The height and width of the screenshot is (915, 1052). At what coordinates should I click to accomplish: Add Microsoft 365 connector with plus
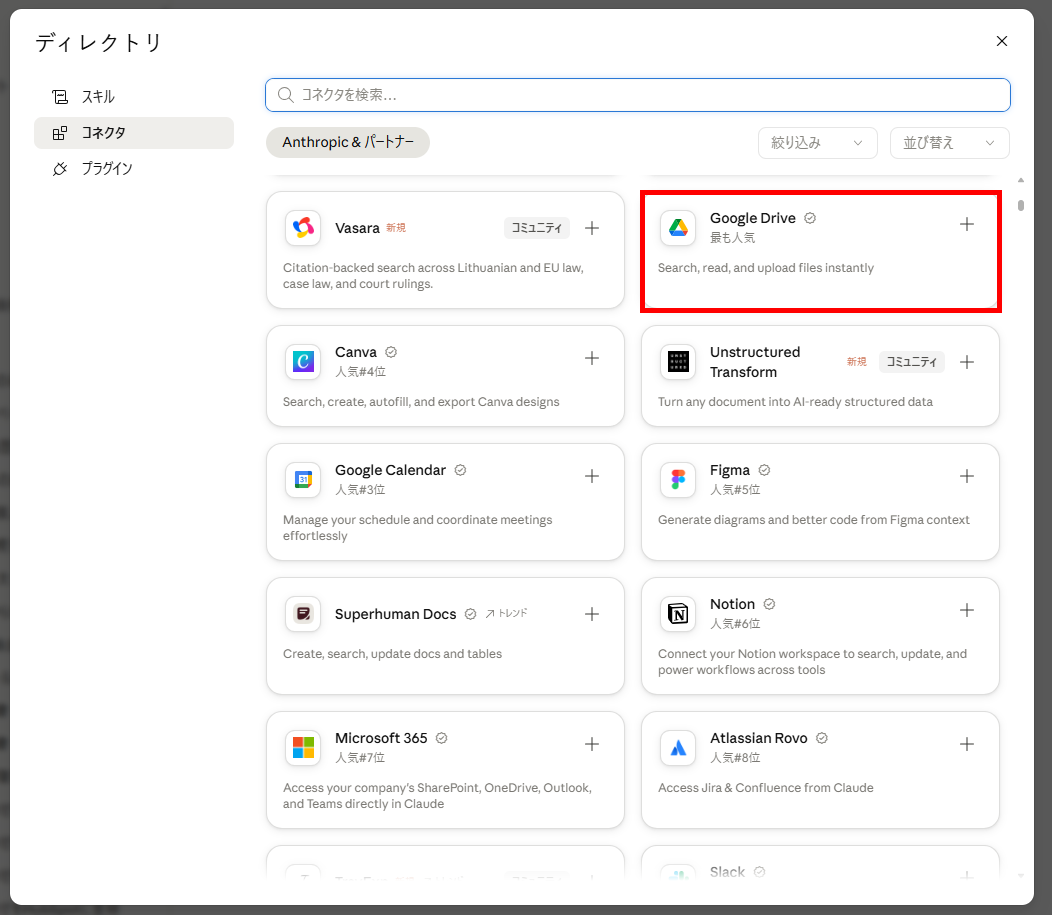(592, 744)
